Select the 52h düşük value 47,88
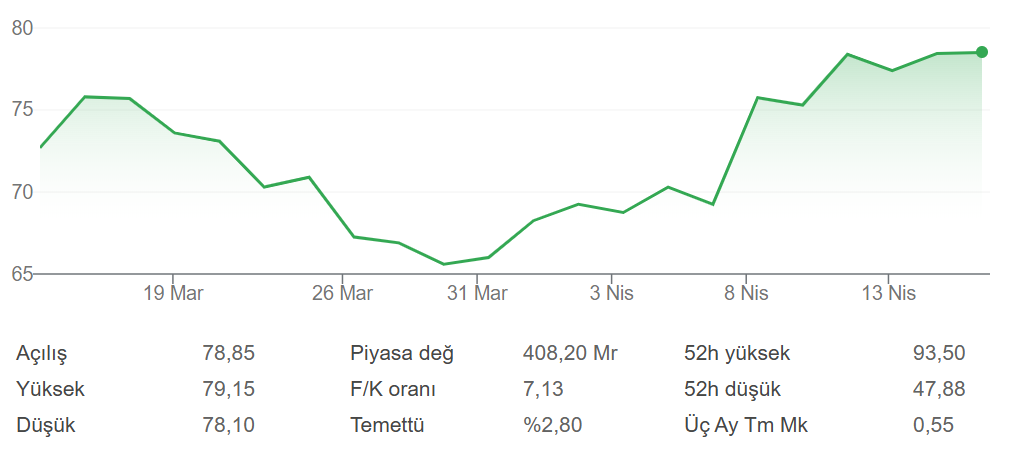Viewport: 1023px width, 454px height. 939,389
